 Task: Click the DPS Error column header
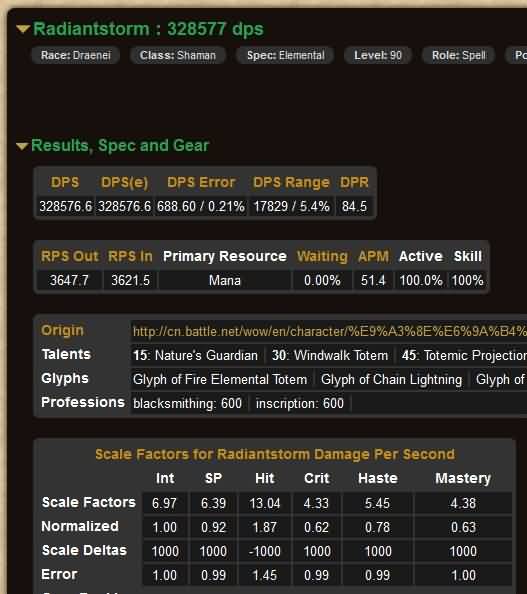201,182
